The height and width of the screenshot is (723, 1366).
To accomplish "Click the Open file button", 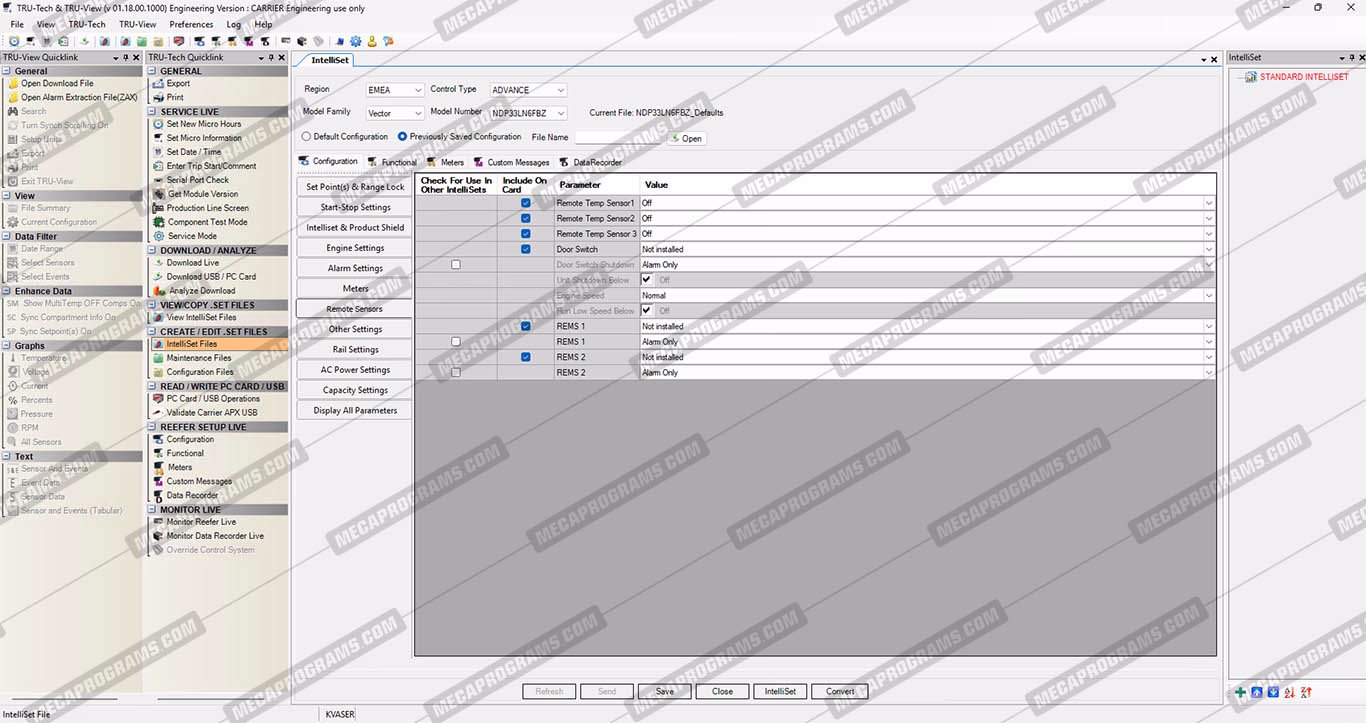I will 686,138.
